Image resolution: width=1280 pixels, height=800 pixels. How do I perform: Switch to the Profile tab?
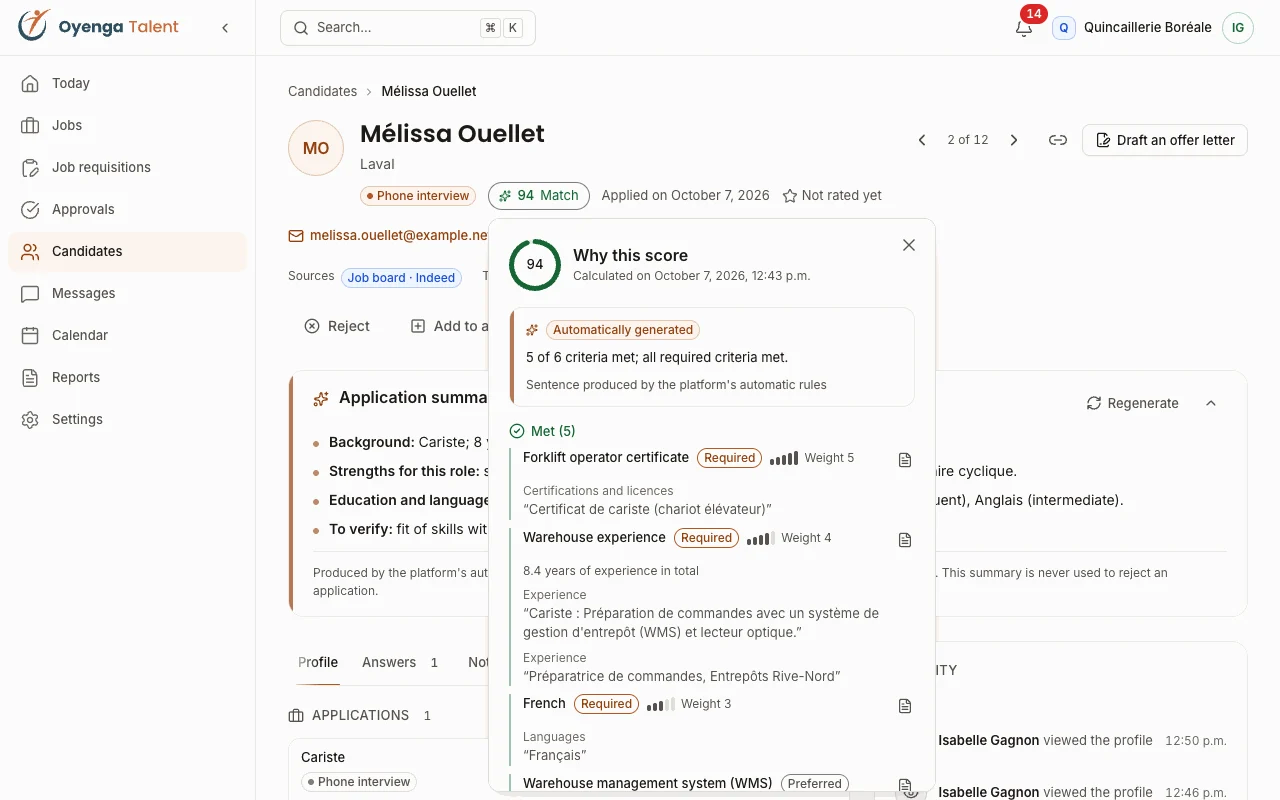click(x=318, y=662)
